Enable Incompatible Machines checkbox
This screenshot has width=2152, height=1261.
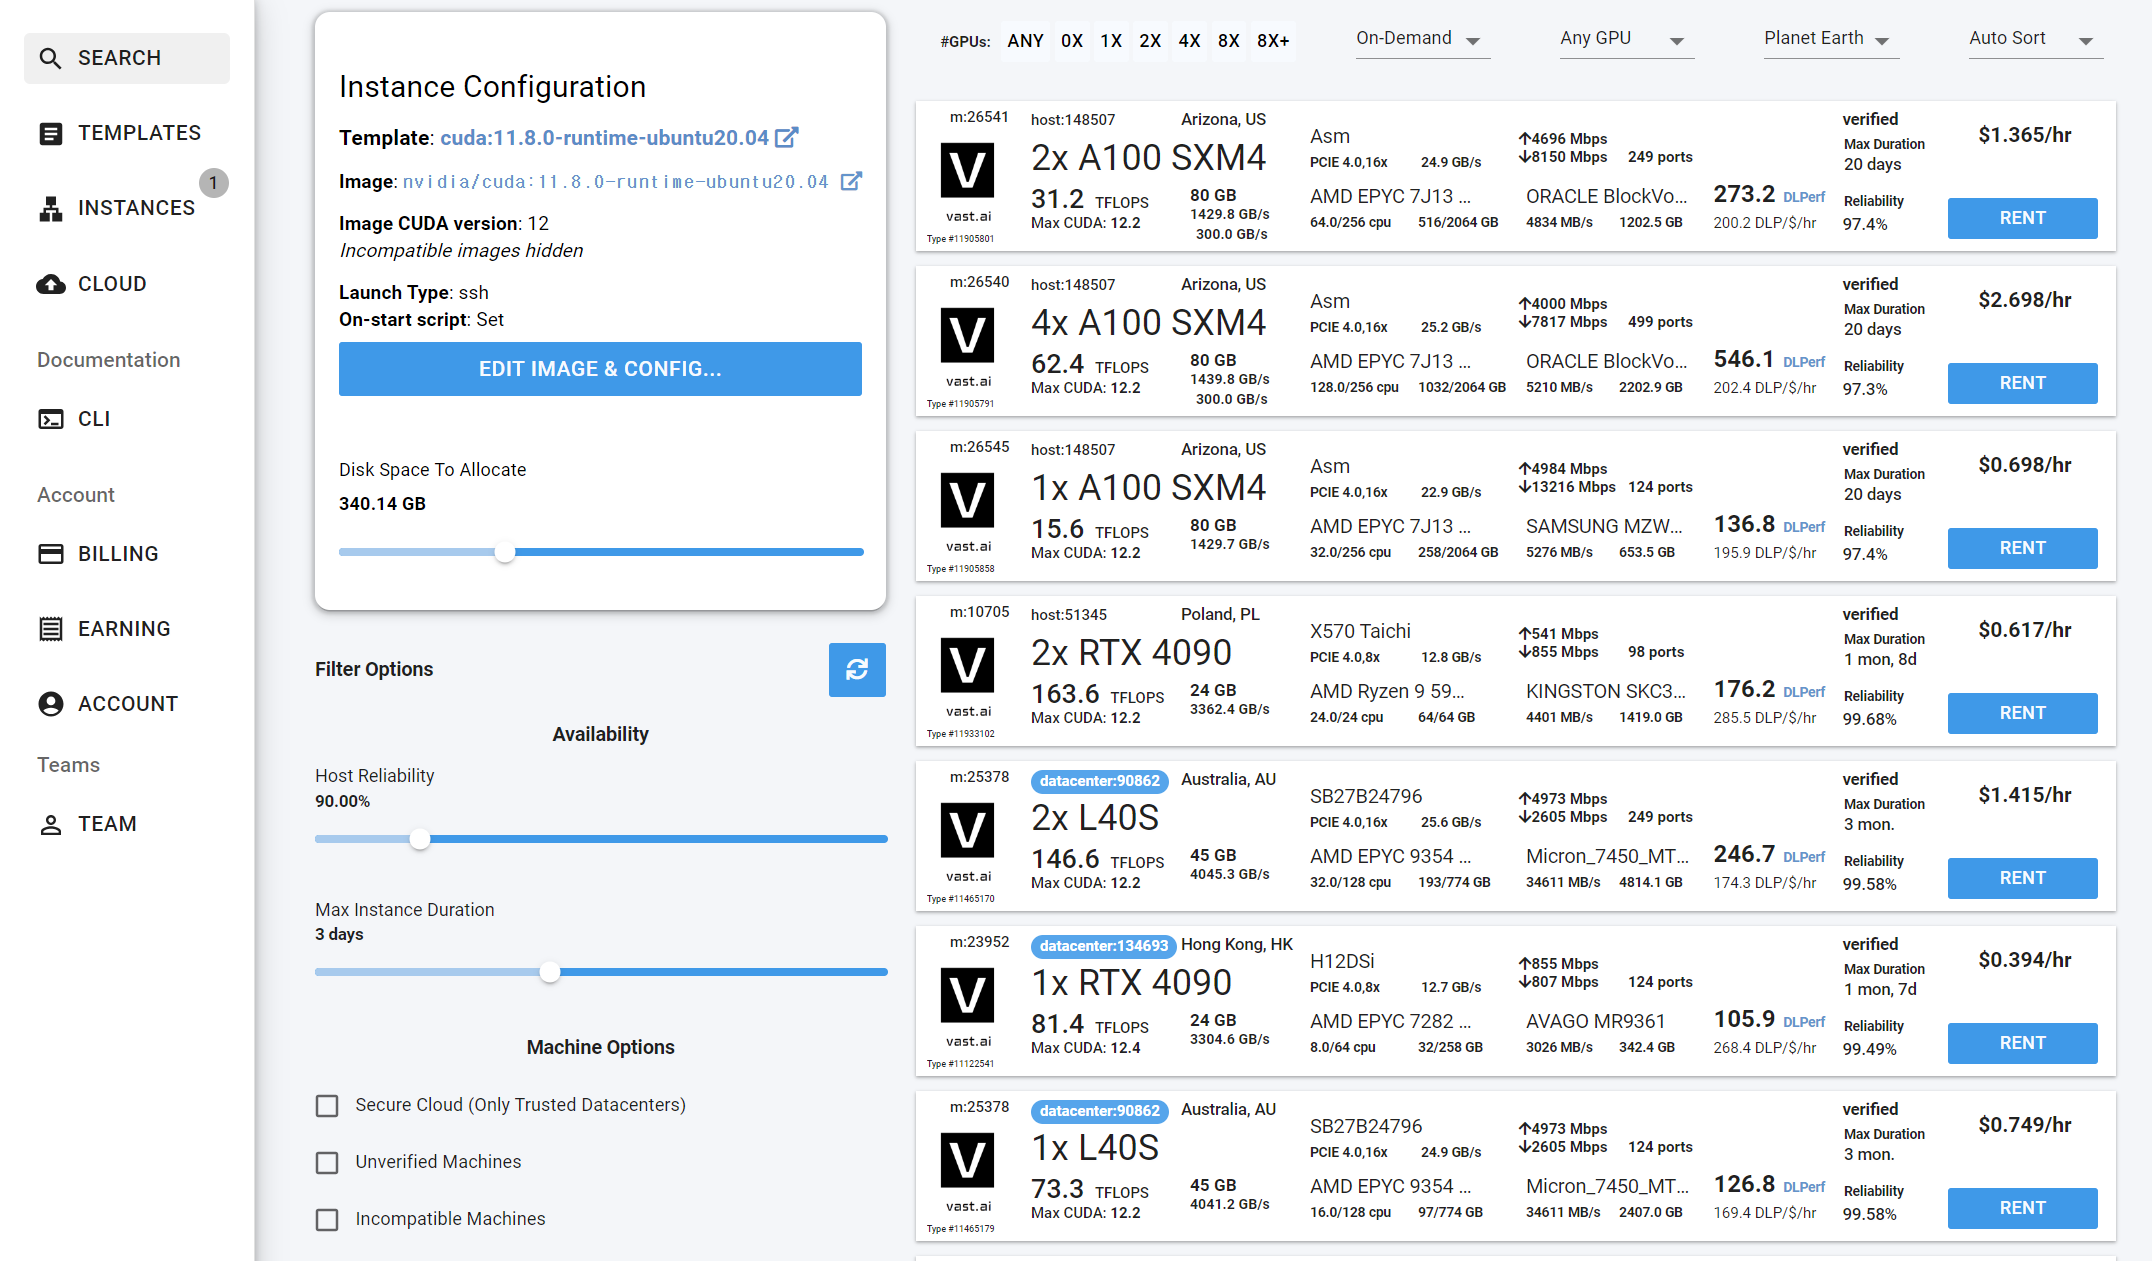327,1220
